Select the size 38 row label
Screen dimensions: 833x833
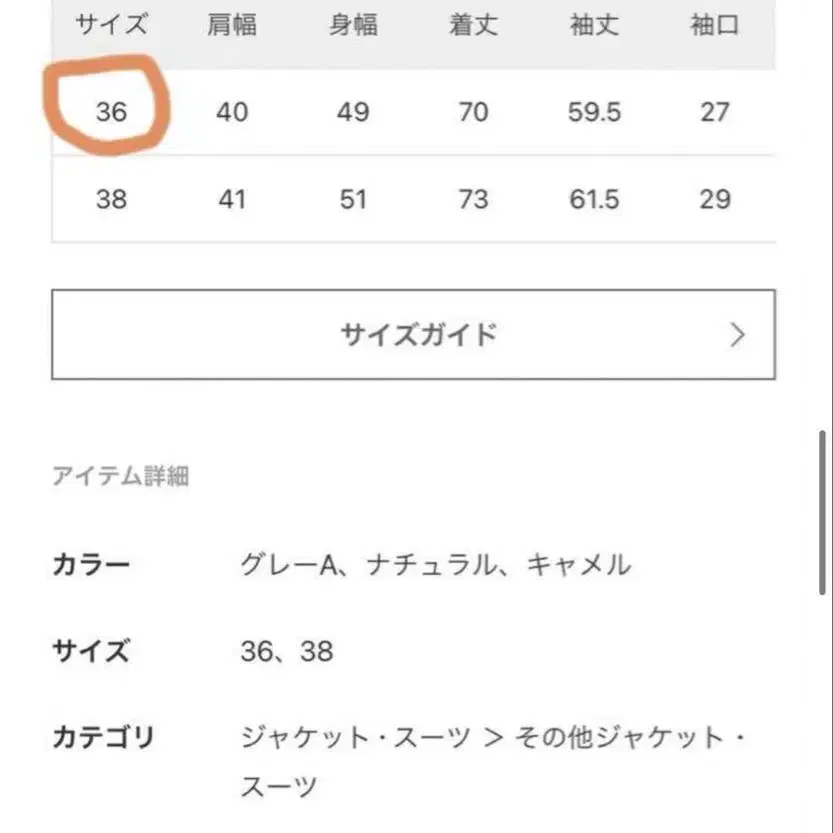[111, 199]
